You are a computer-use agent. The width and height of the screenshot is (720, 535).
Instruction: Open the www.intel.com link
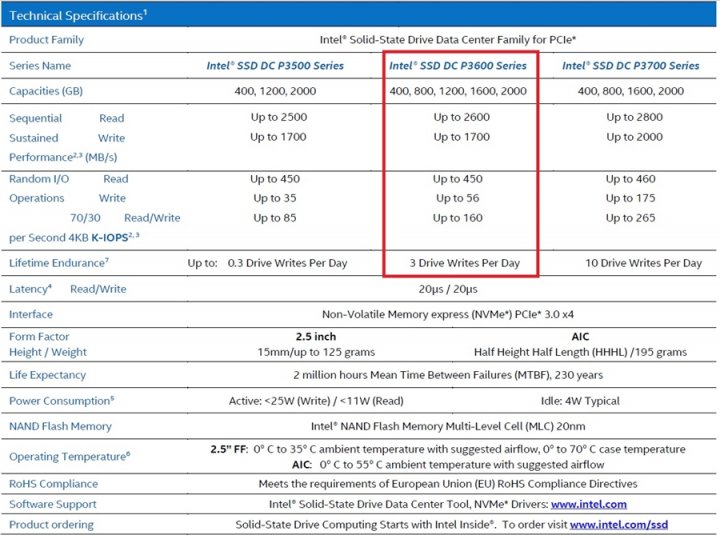589,504
